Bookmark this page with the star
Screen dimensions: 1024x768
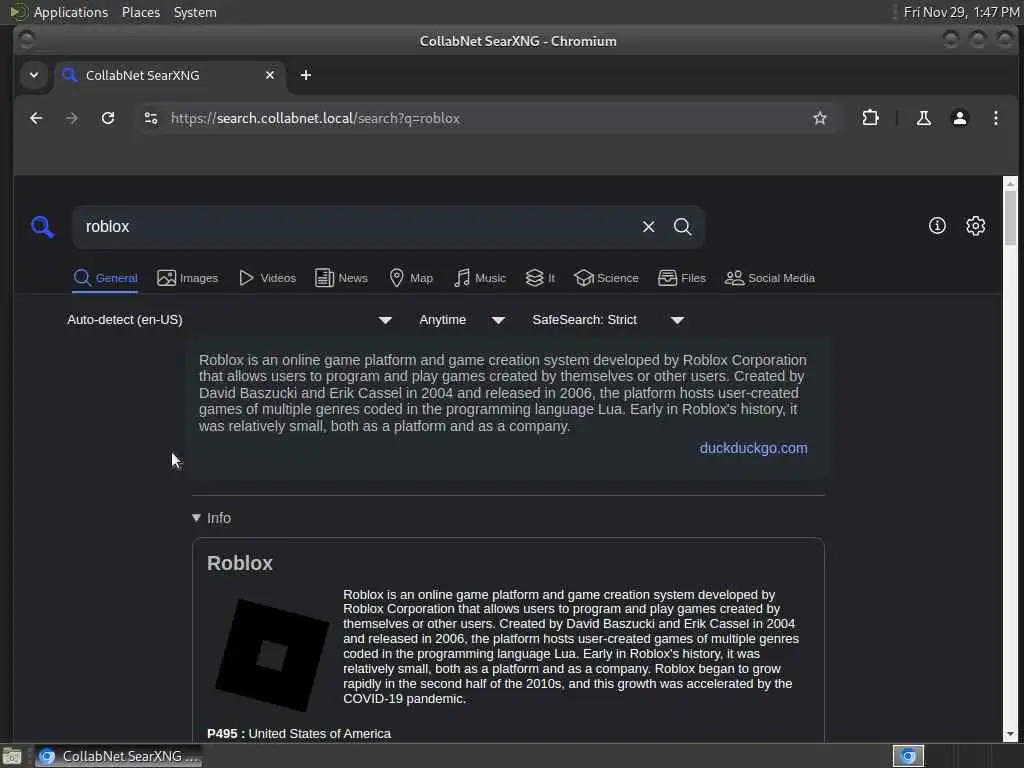(x=820, y=118)
